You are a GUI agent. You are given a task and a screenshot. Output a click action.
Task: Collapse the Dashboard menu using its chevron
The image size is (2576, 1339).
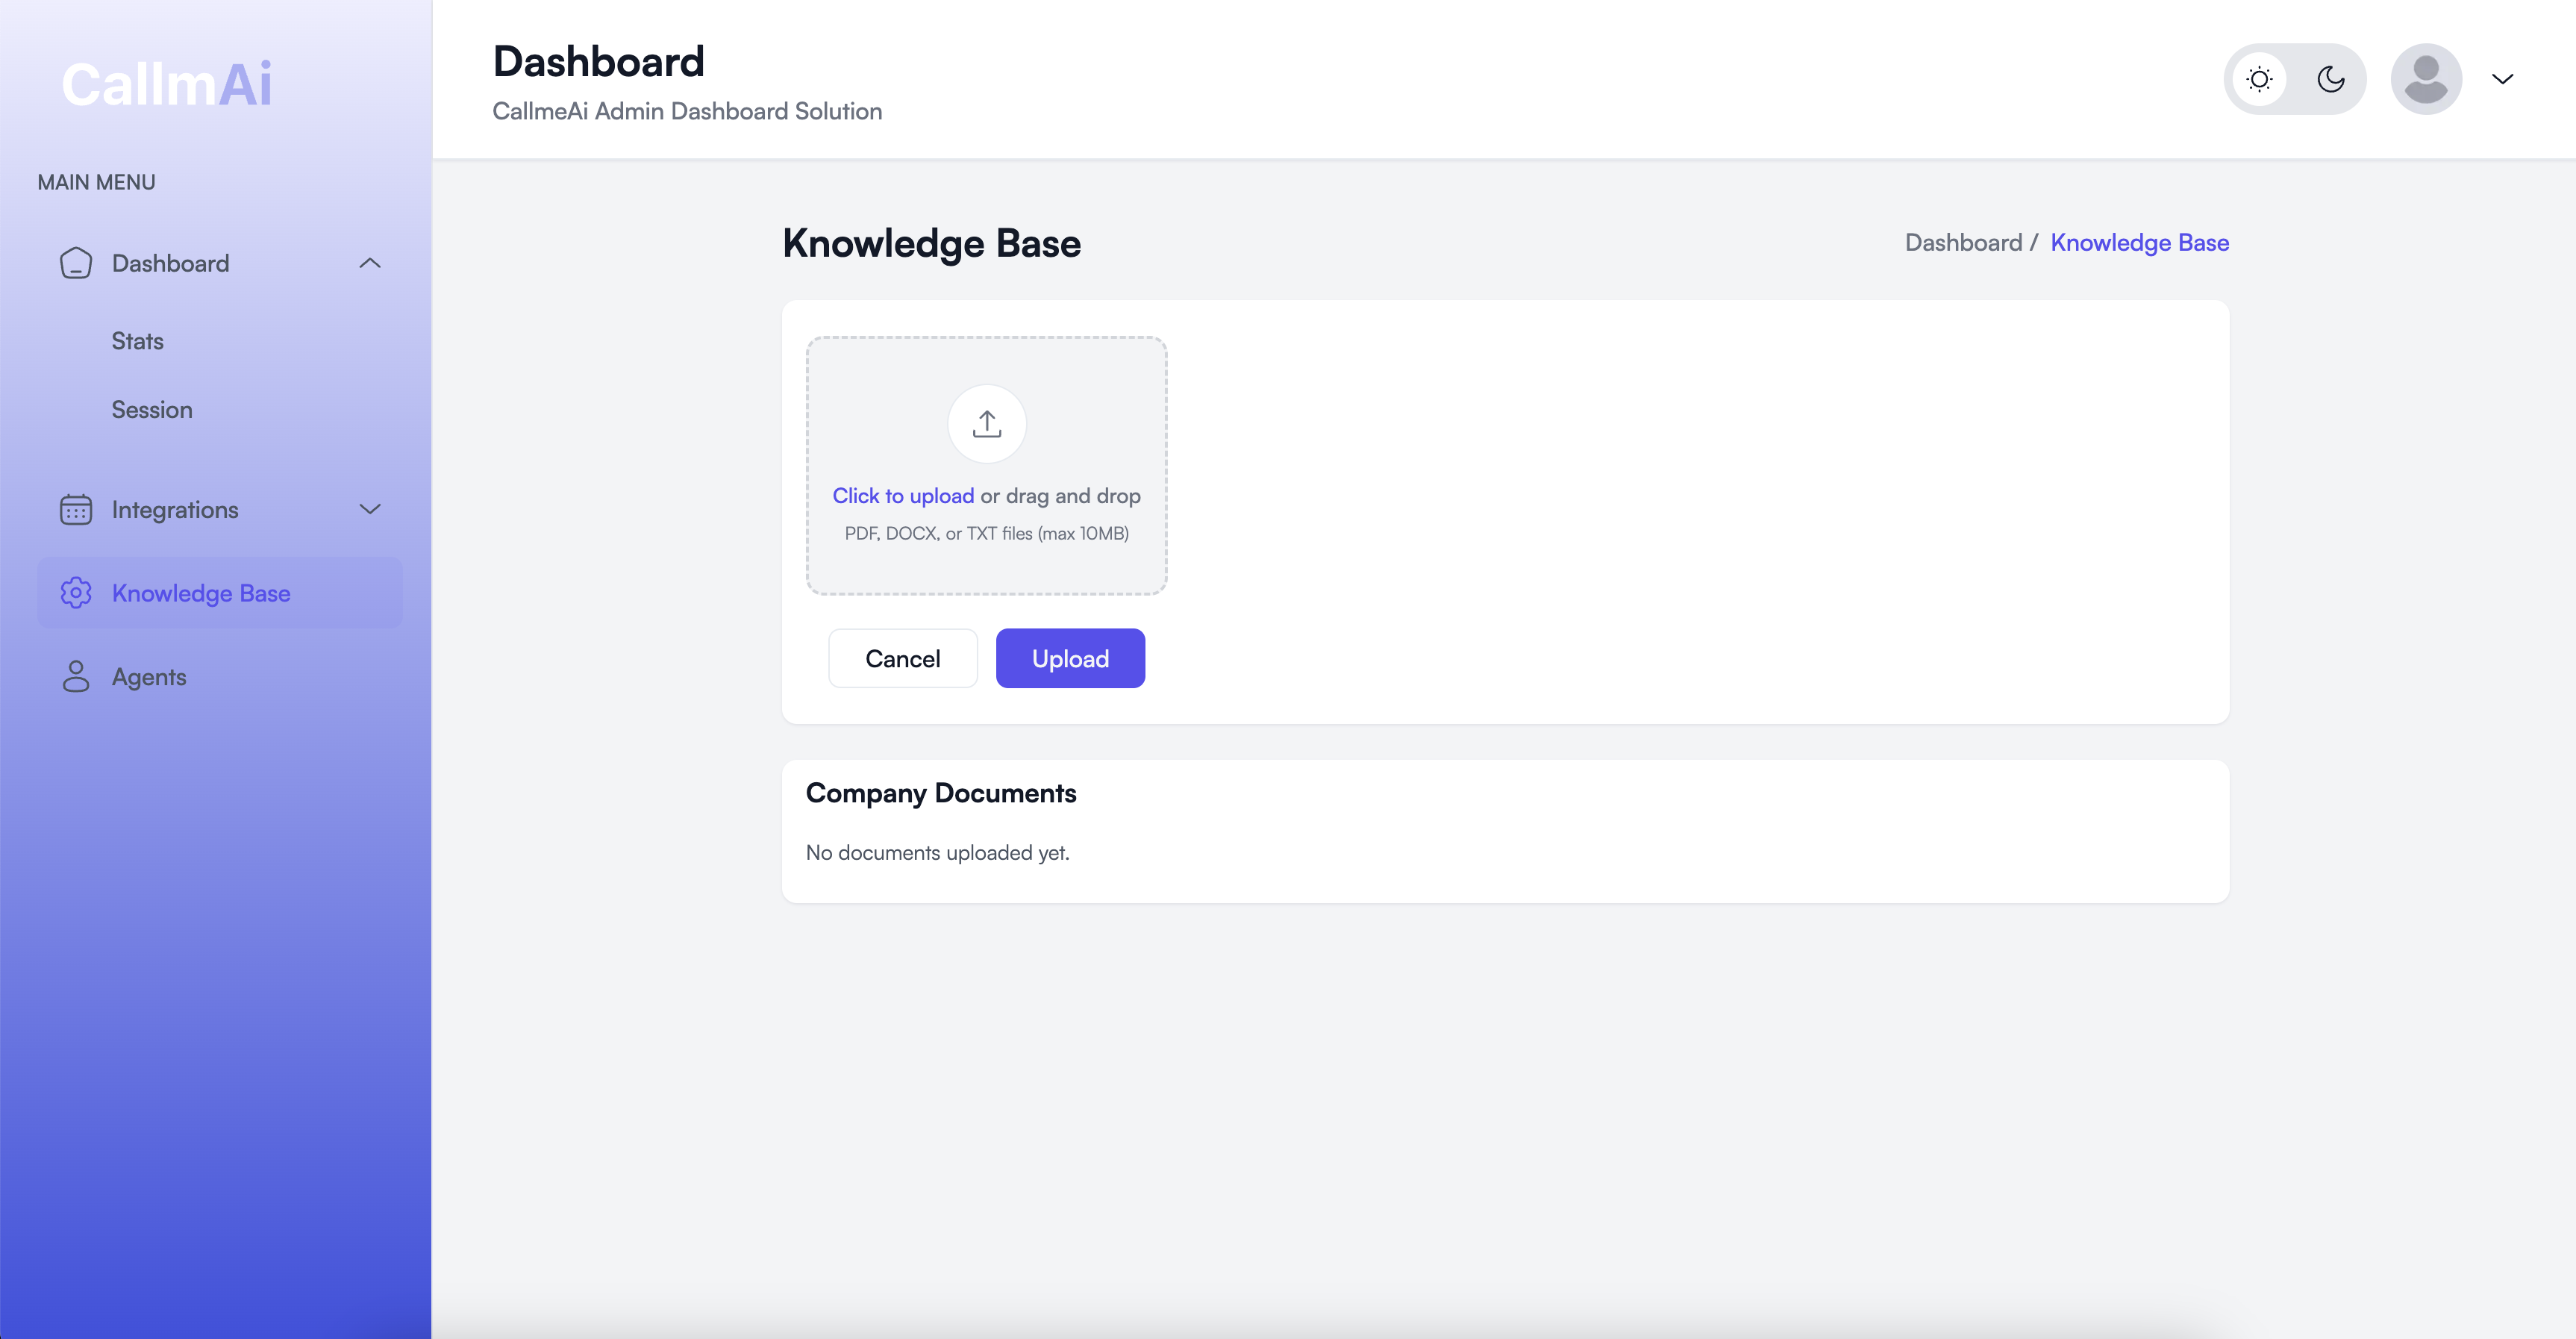(370, 263)
